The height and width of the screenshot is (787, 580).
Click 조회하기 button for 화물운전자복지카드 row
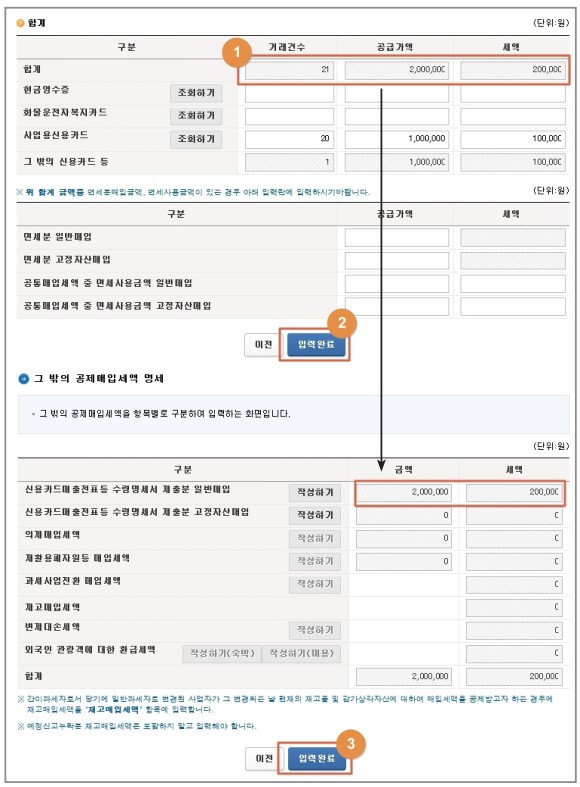(196, 115)
